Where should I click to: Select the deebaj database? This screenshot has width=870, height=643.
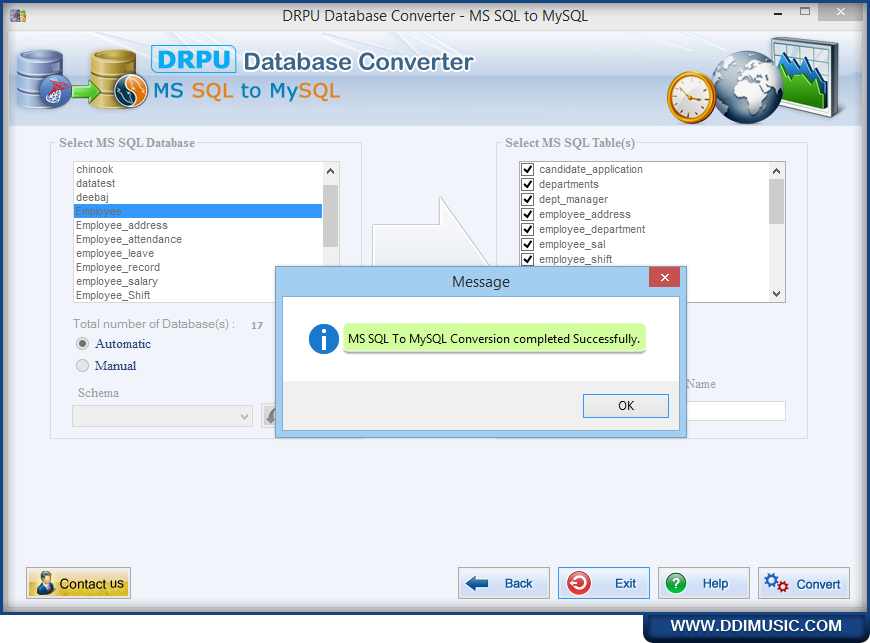(x=198, y=197)
